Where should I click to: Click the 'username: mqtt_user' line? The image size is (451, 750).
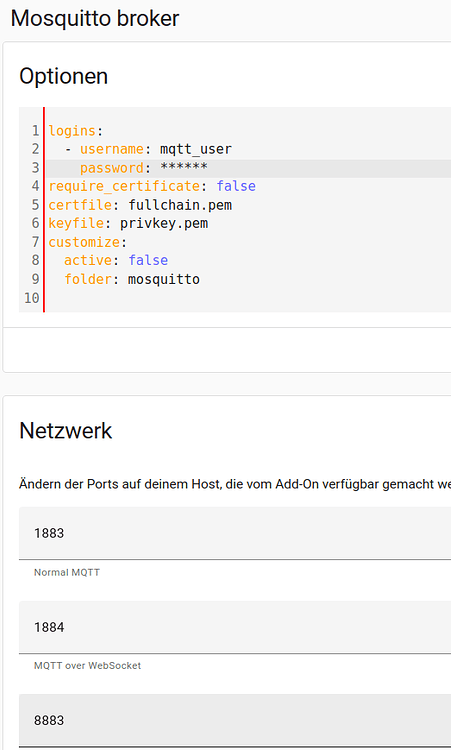(x=148, y=149)
